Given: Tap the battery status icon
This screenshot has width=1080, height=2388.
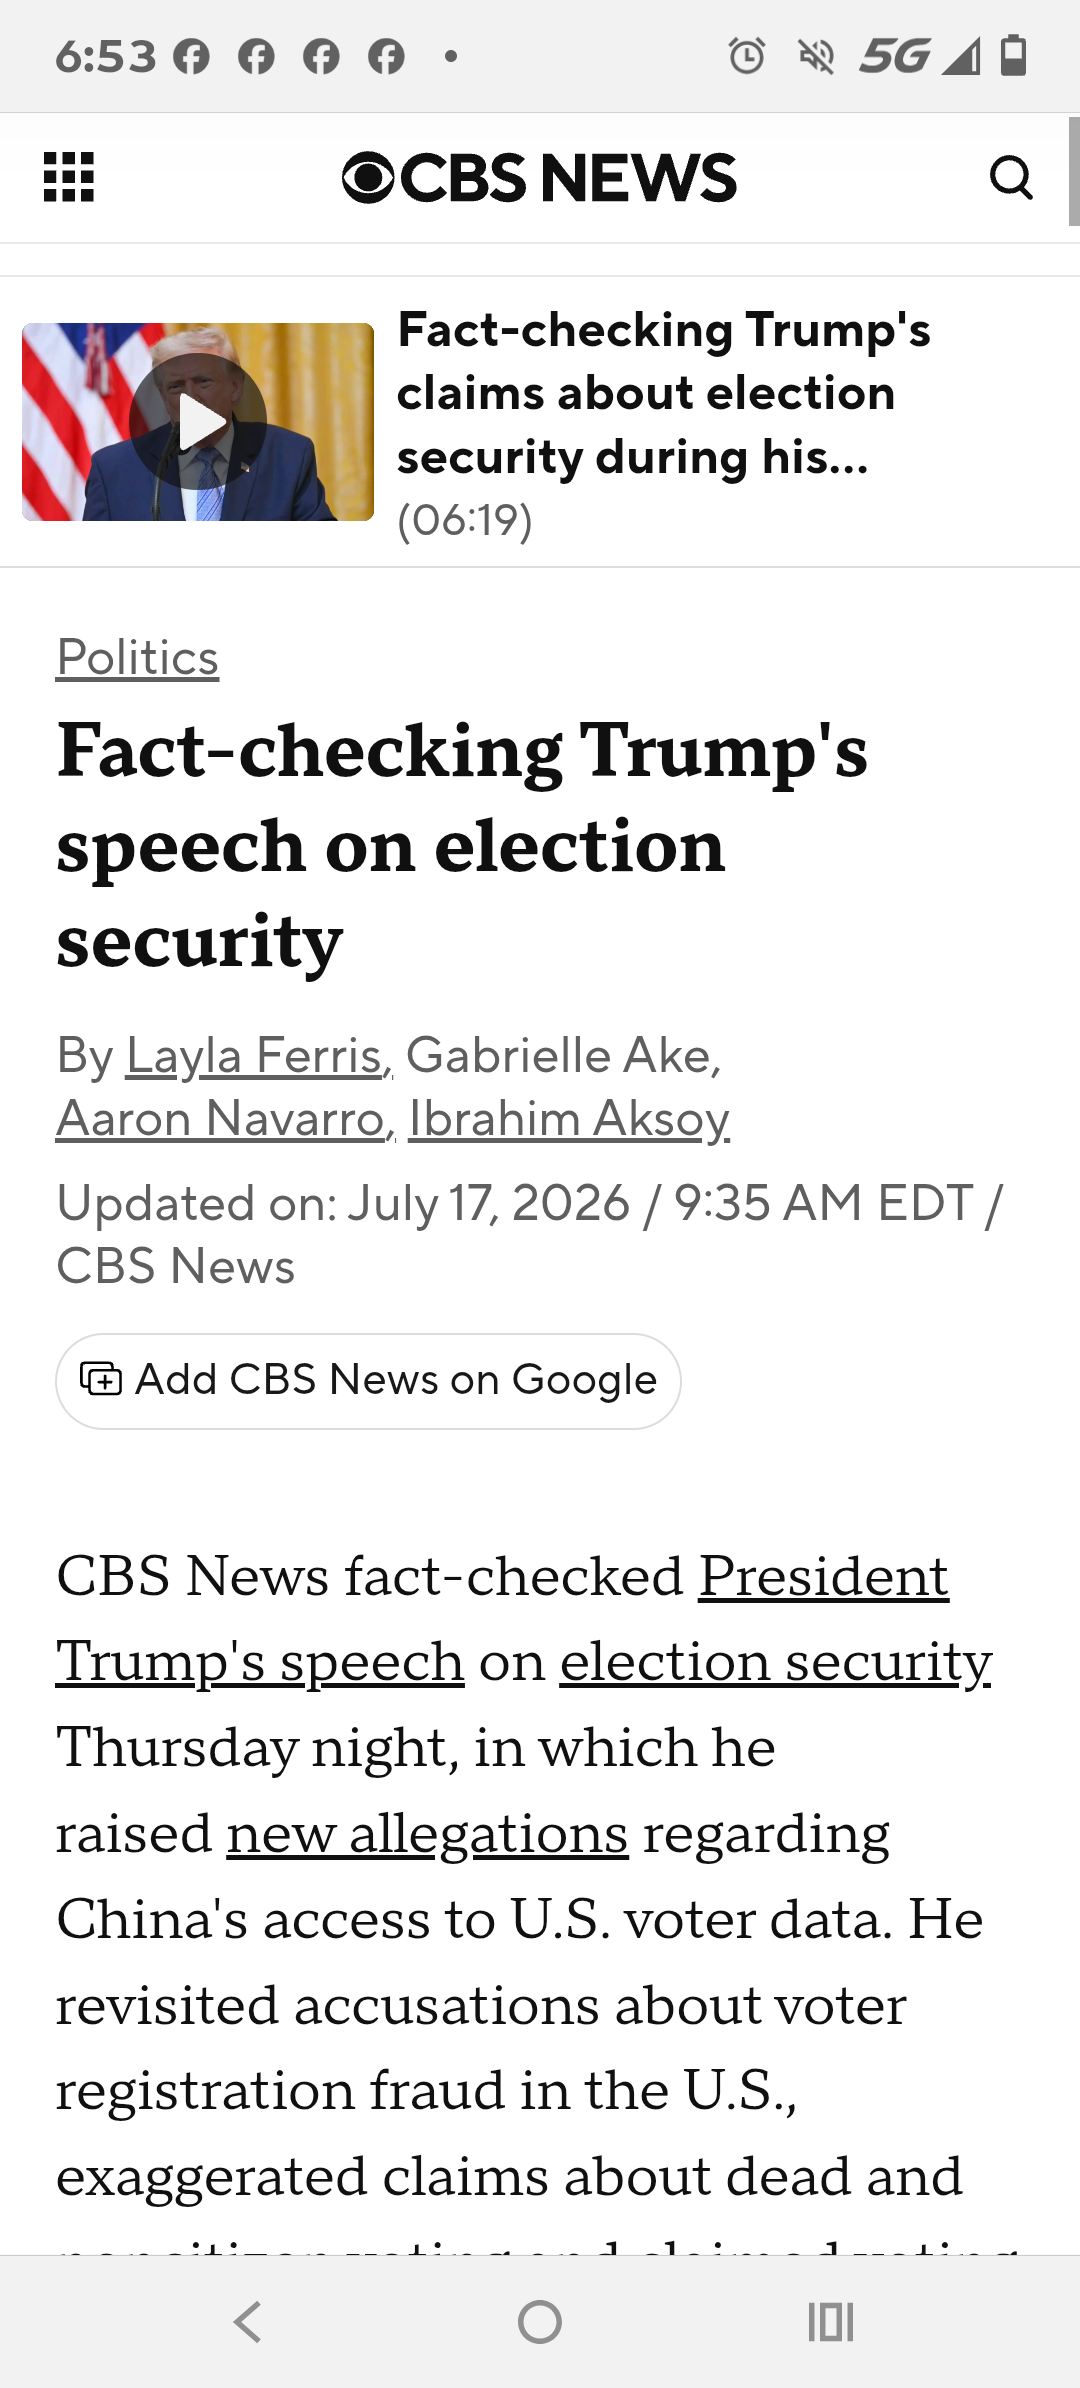Looking at the screenshot, I should [x=1014, y=55].
